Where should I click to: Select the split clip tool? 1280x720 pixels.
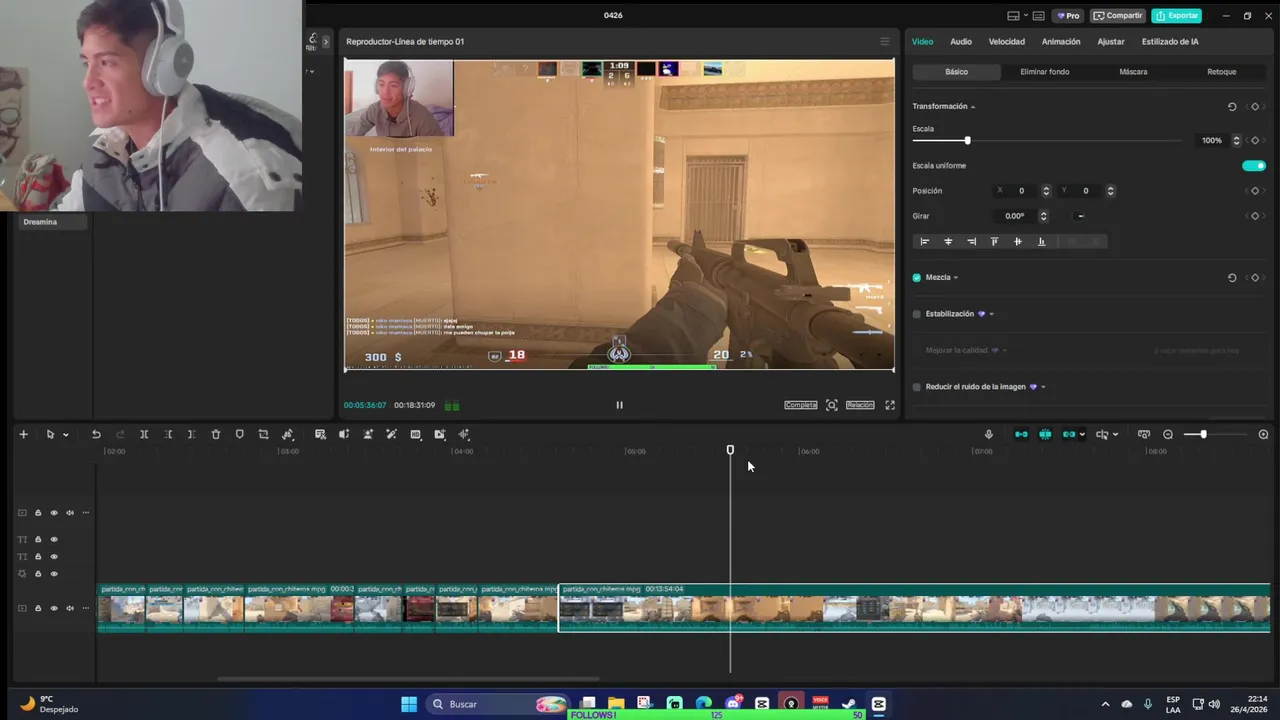pos(144,434)
